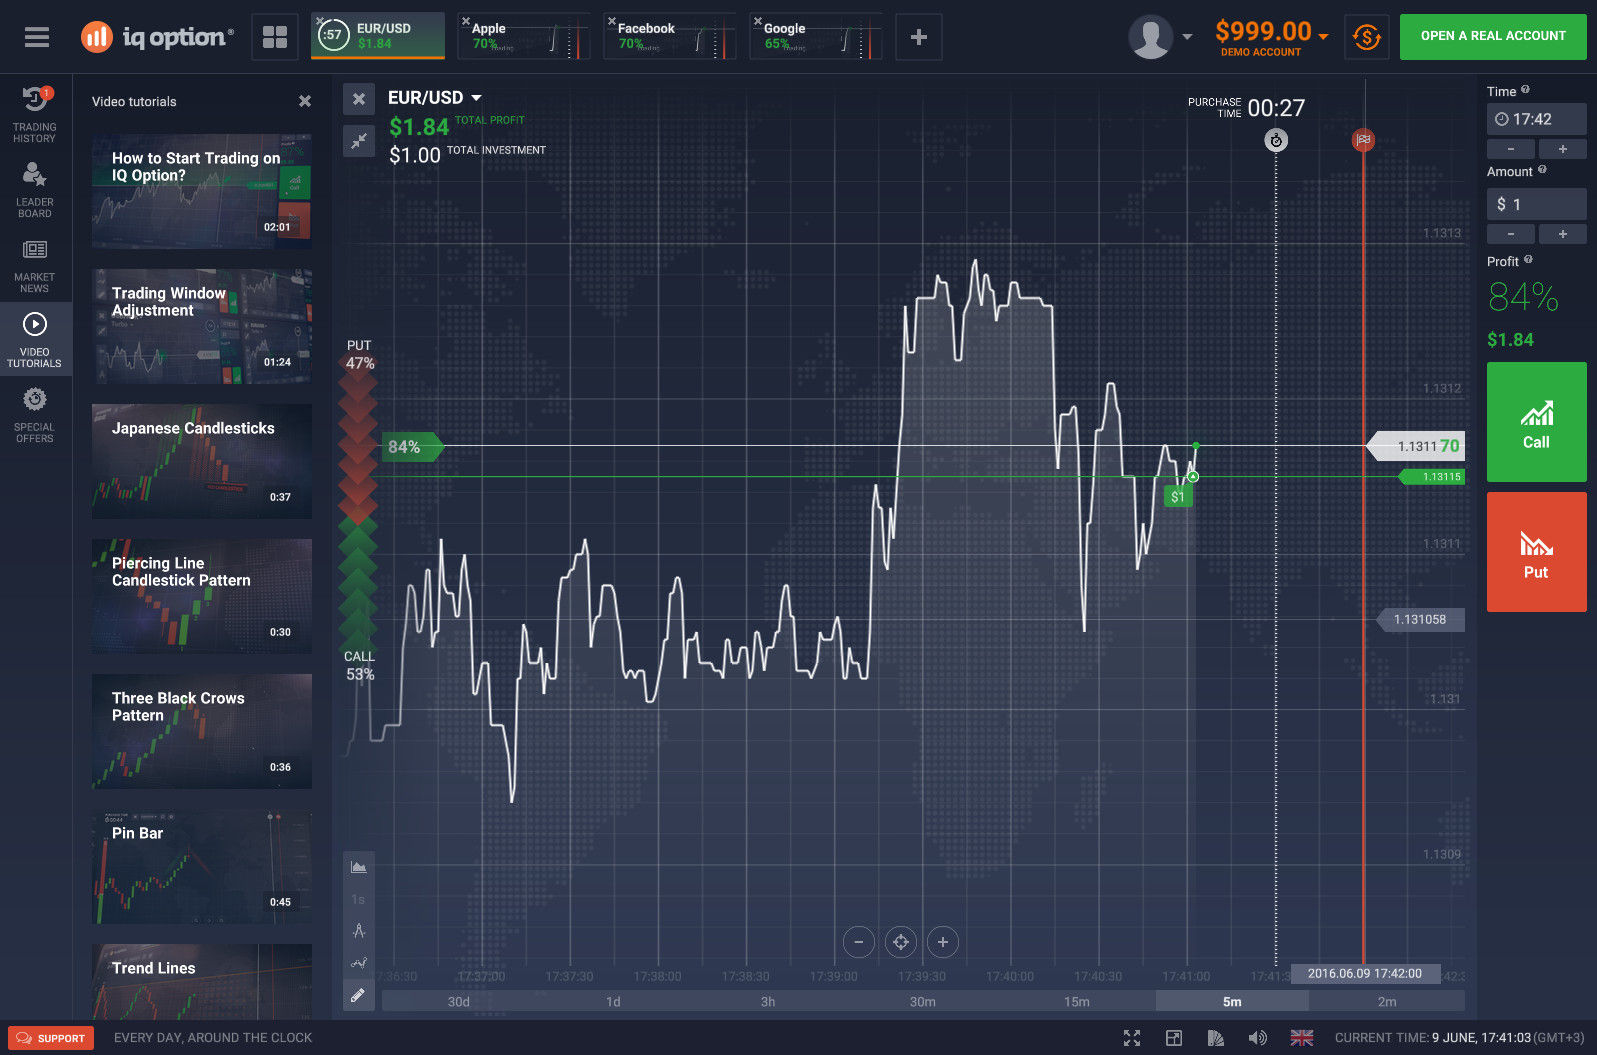Recenter the chart with crosshair button
This screenshot has height=1055, width=1597.
pos(901,942)
